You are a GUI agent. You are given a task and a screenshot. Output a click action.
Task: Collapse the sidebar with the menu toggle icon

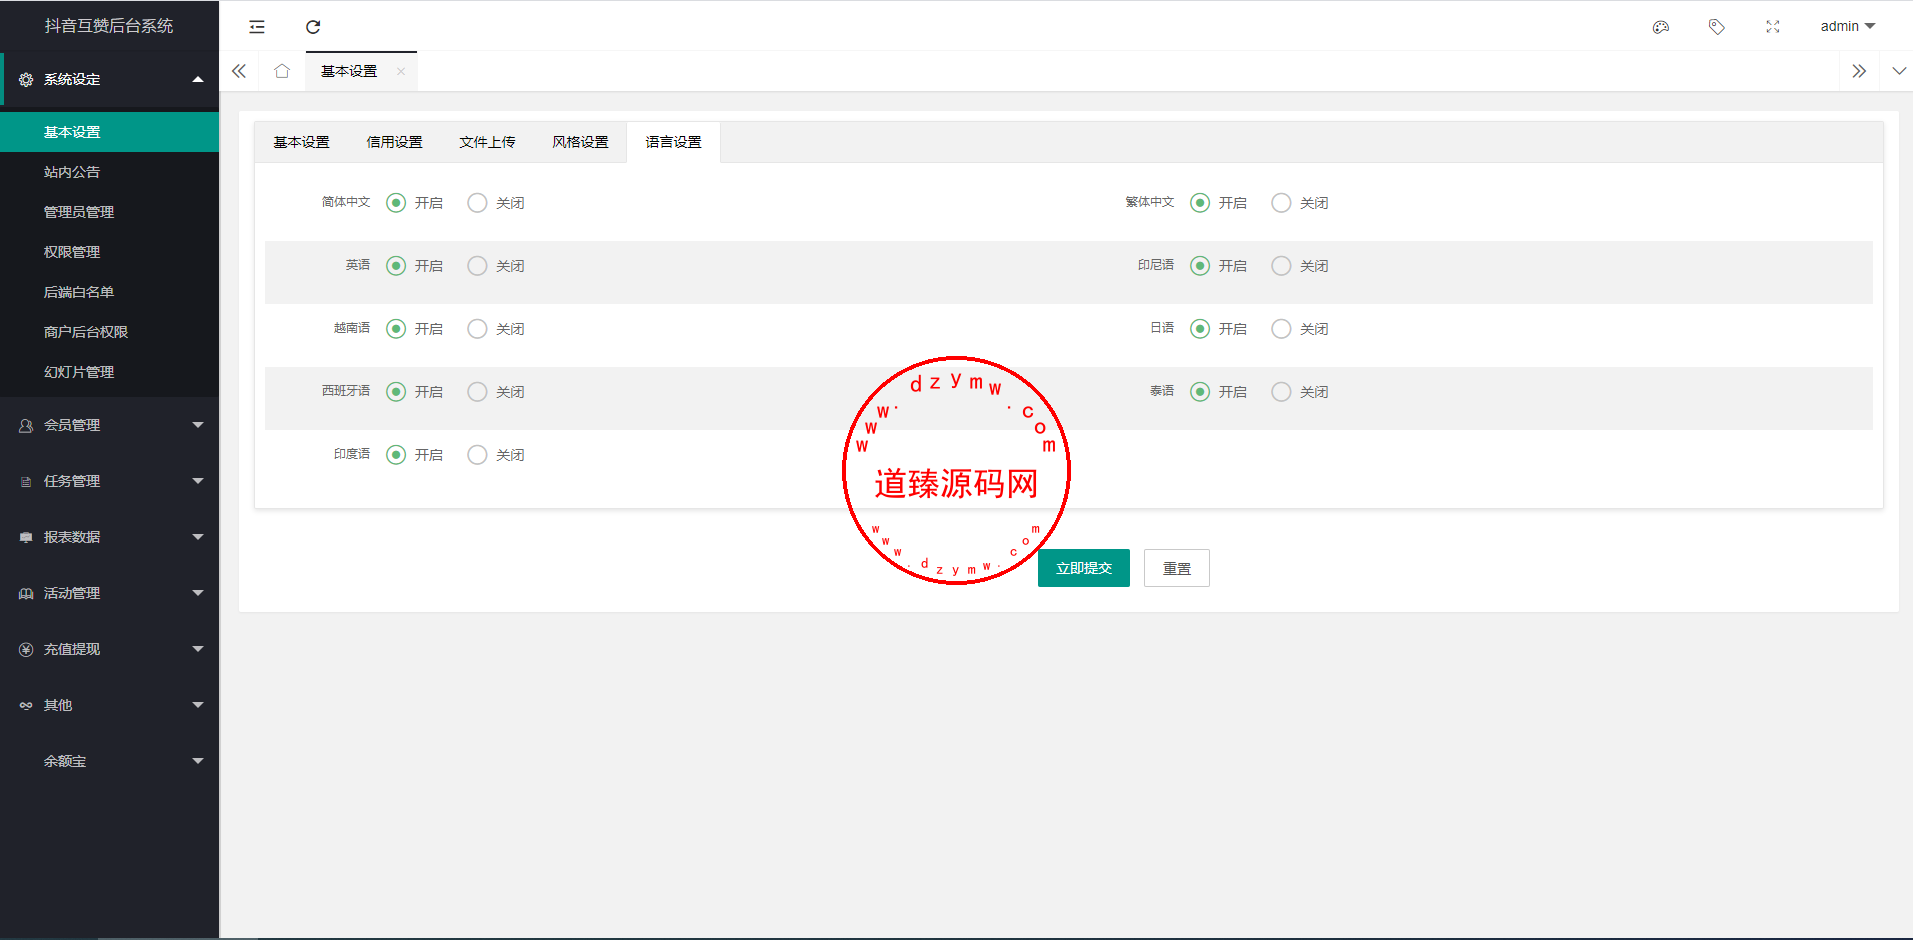pyautogui.click(x=257, y=27)
